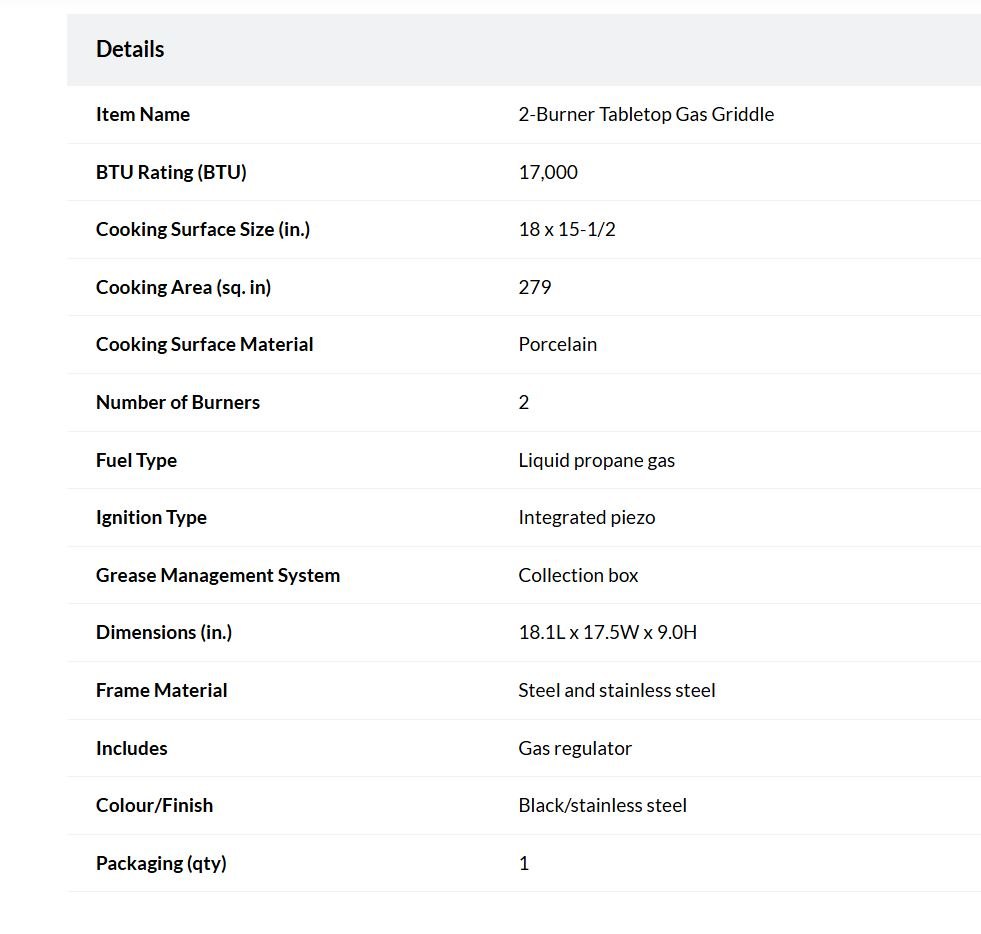Select the Includes label
981x934 pixels.
point(131,748)
